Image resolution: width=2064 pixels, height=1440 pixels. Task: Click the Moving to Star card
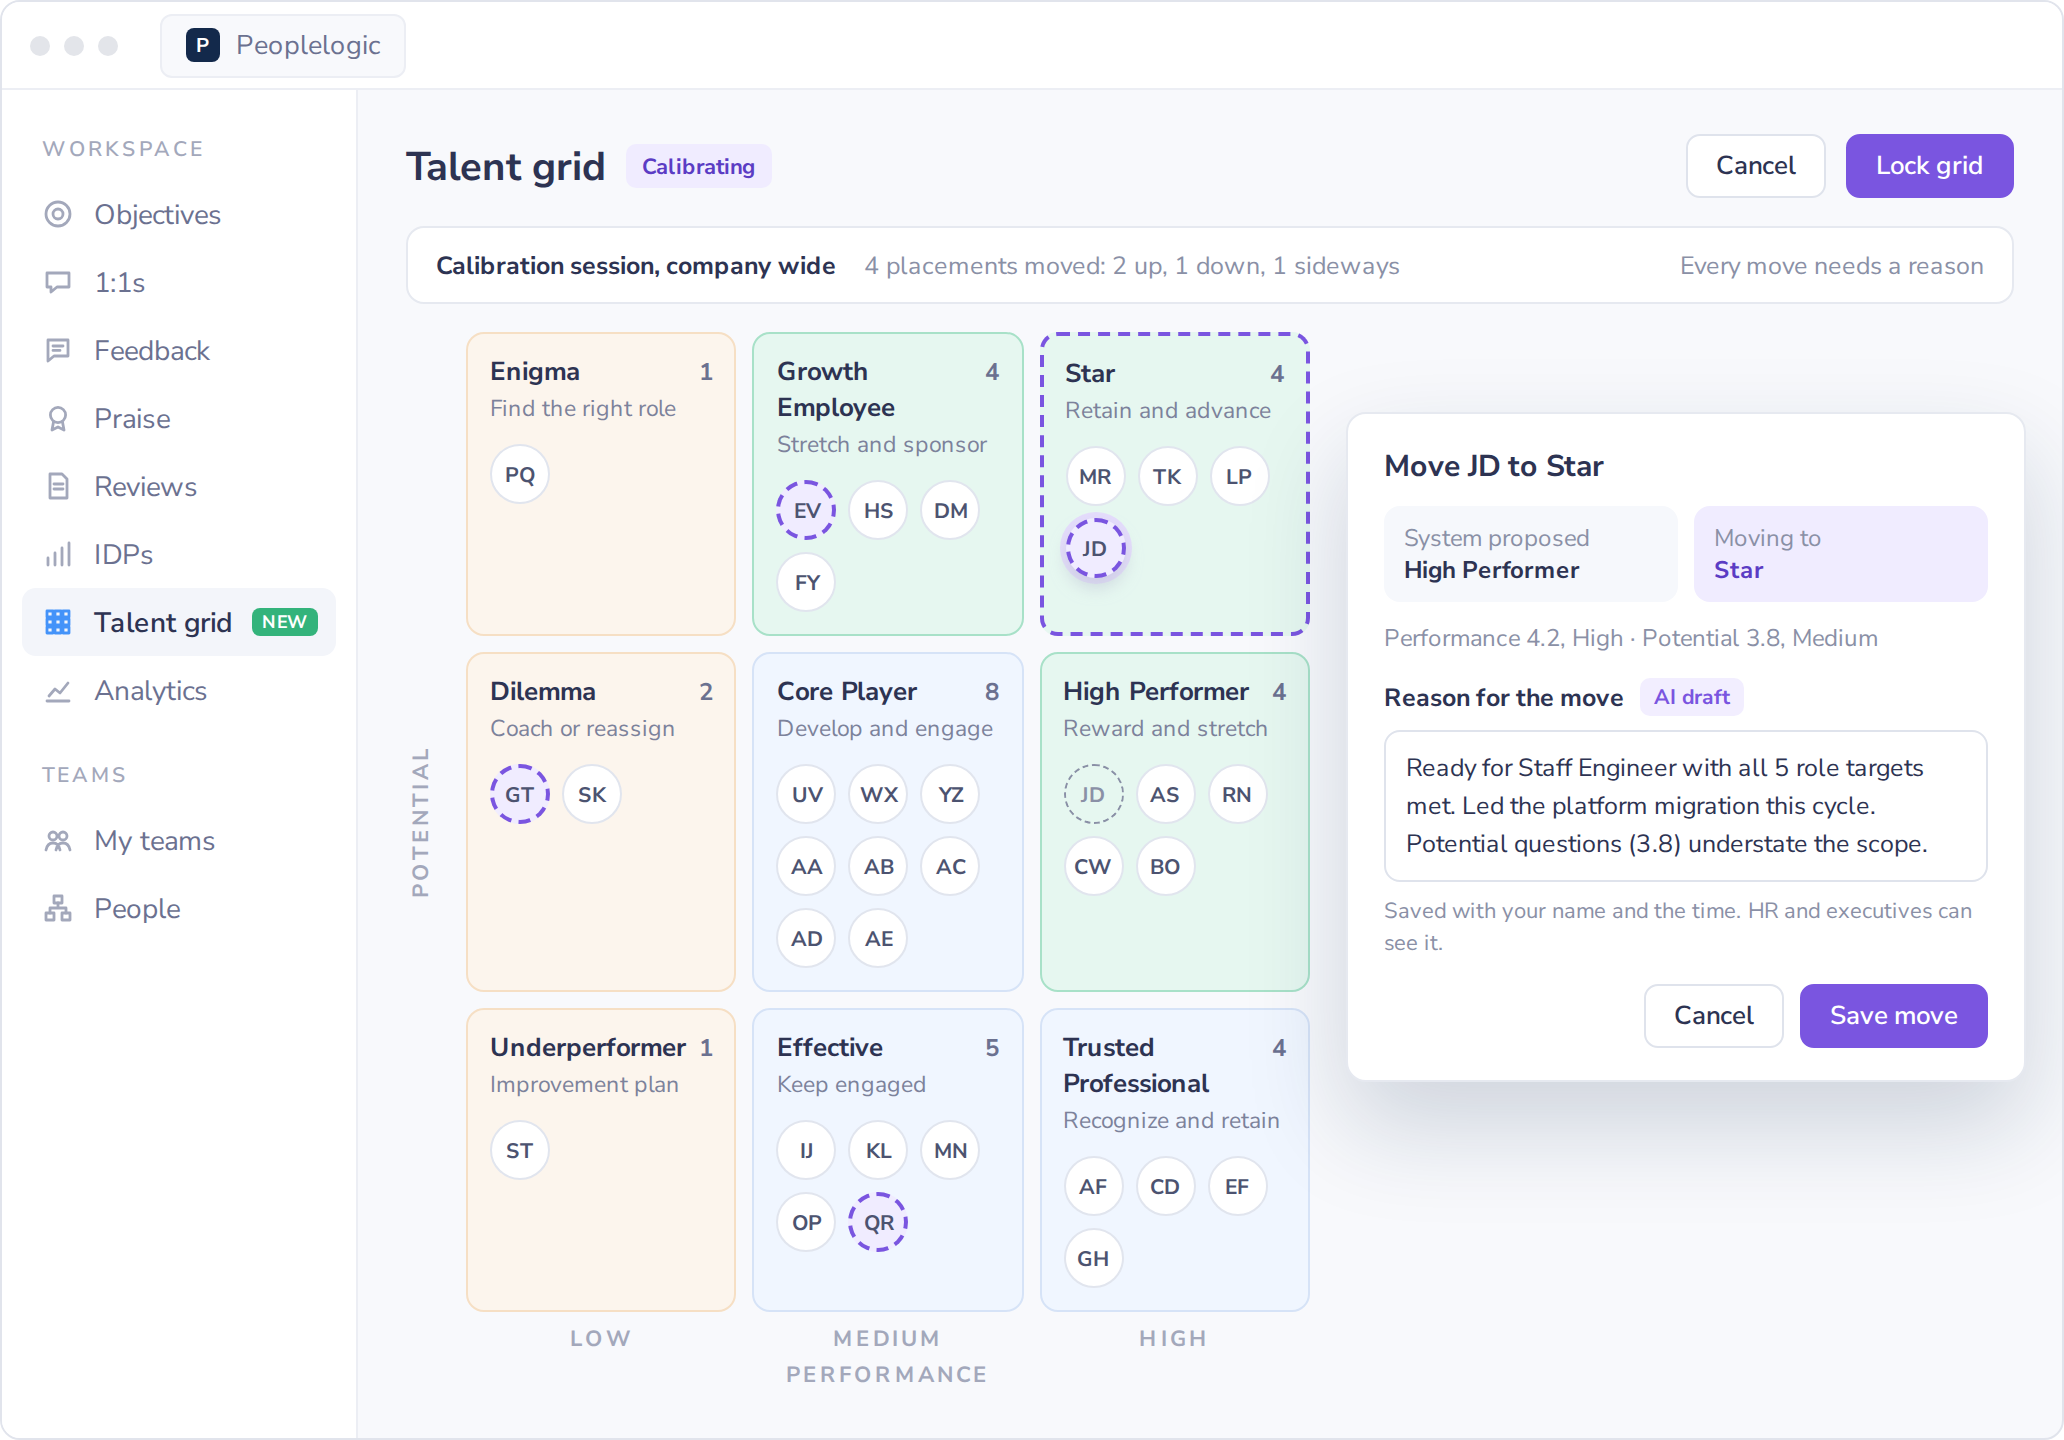(x=1840, y=554)
